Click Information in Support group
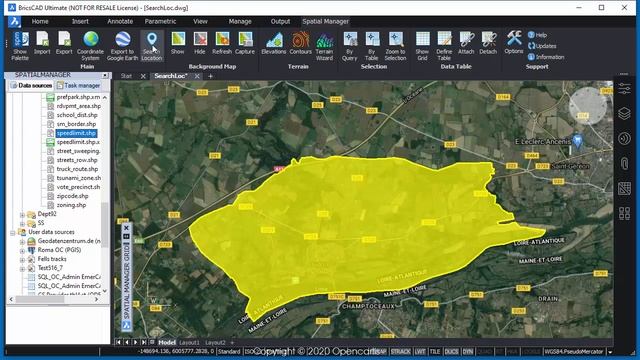The width and height of the screenshot is (640, 360). 546,57
